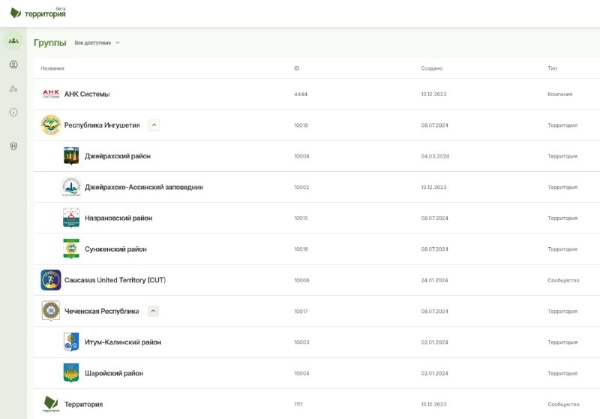
Task: Sort by the ID column header
Action: click(297, 68)
